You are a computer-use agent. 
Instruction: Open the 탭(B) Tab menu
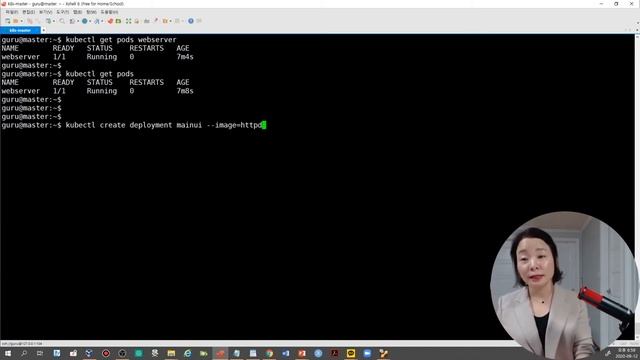tap(78, 12)
